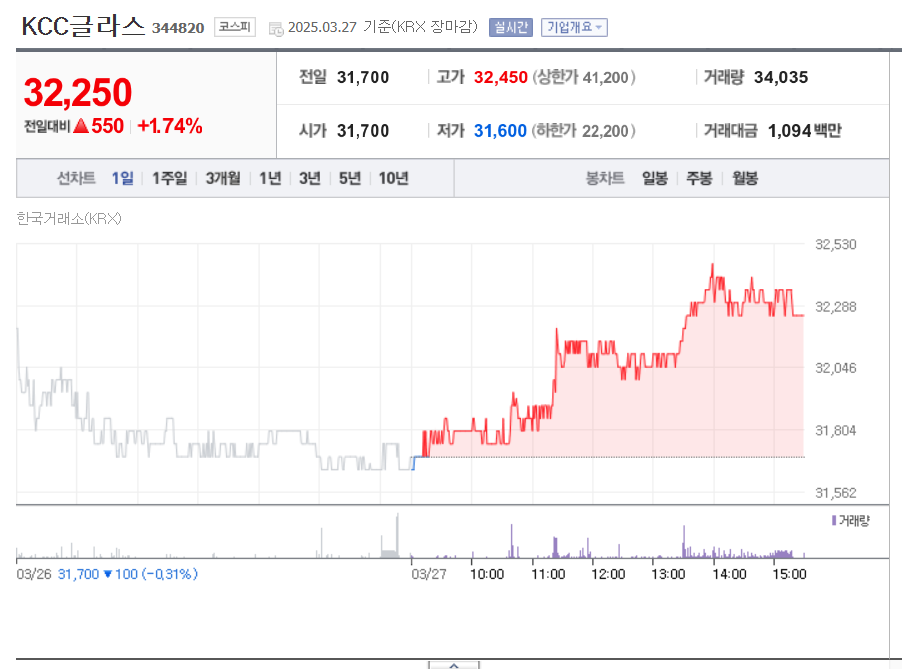Click the blue down triangle next to 100
The width and height of the screenshot is (902, 669).
108,574
